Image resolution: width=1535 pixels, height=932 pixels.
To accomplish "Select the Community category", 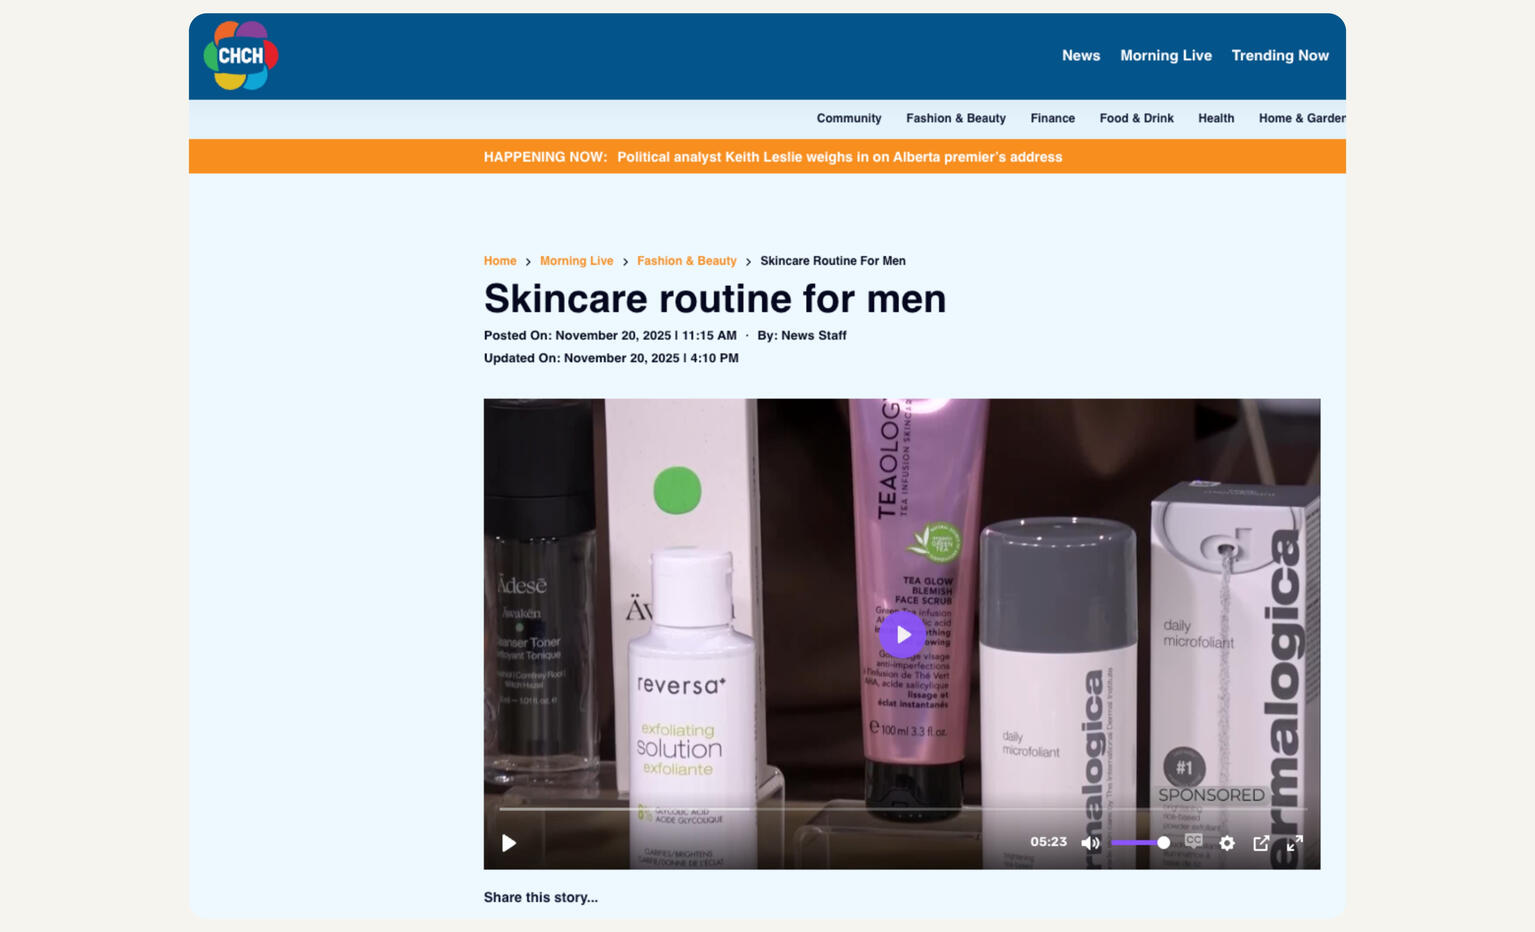I will pos(848,118).
